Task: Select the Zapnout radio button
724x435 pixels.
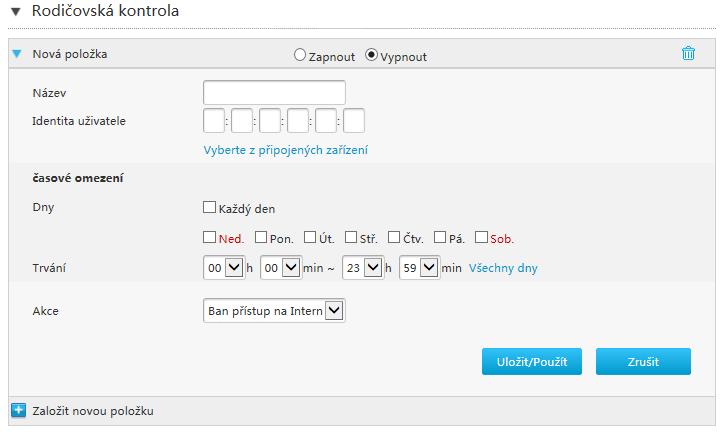Action: [300, 55]
